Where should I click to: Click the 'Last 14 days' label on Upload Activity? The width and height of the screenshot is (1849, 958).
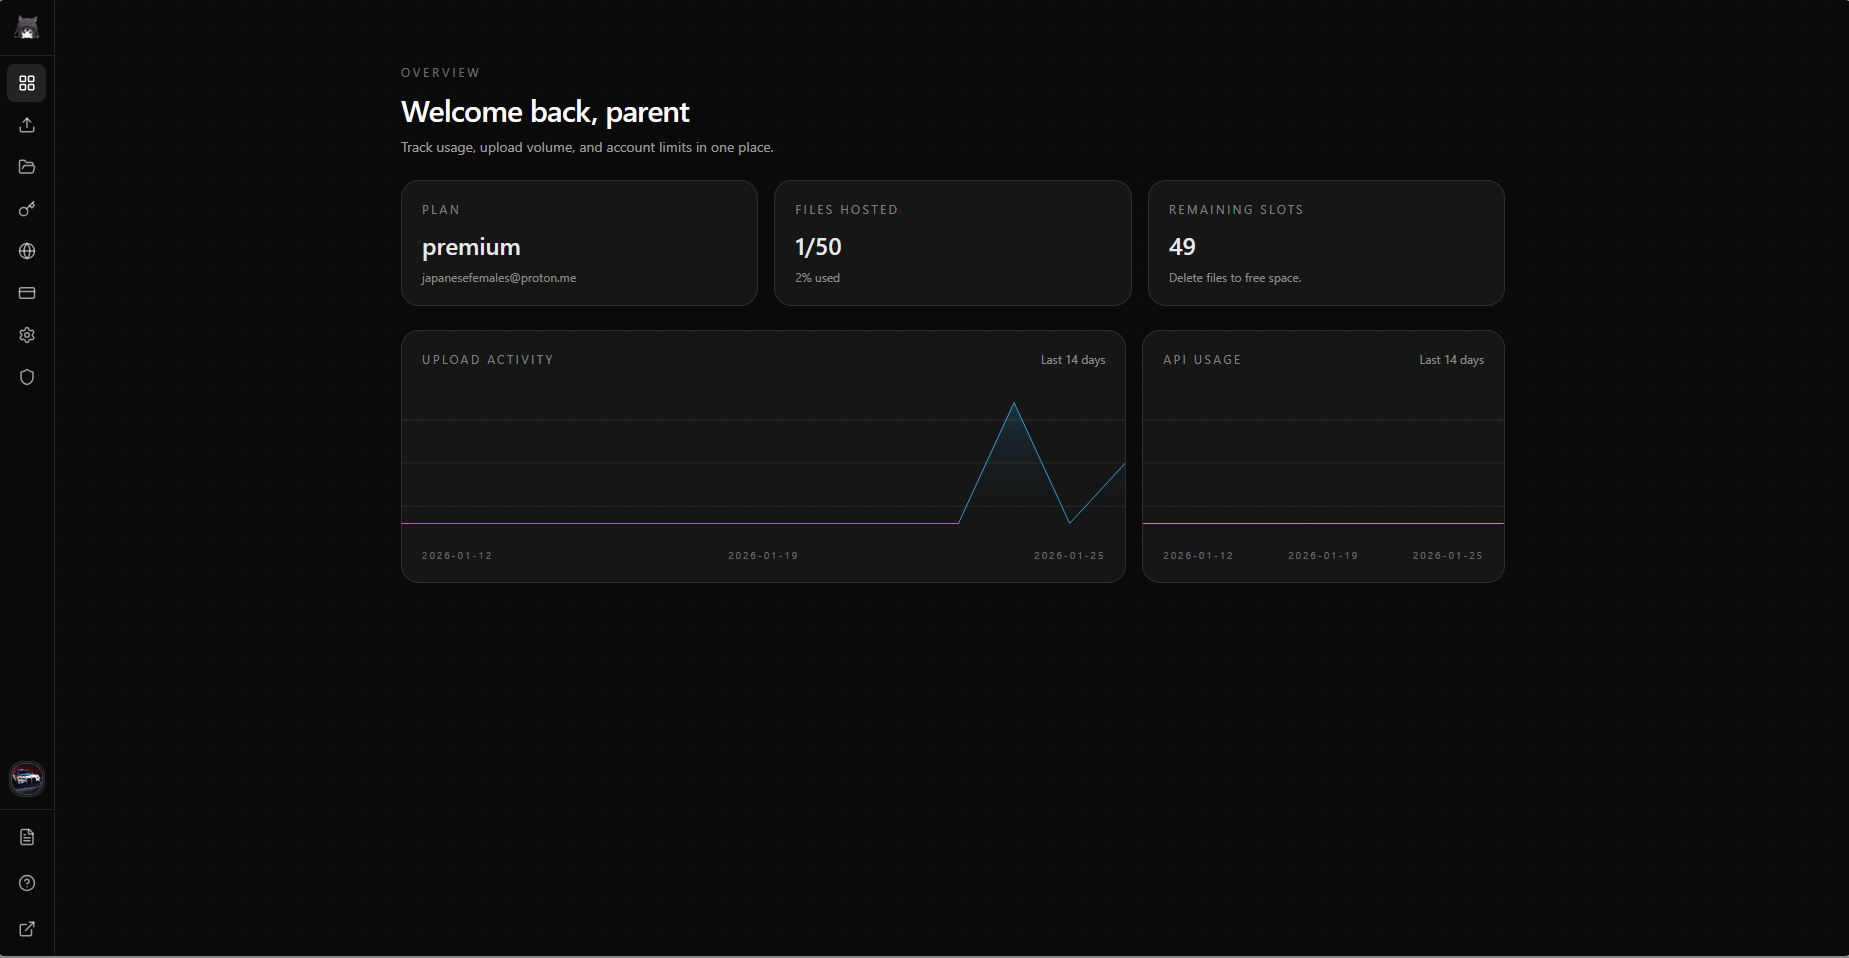(x=1072, y=360)
